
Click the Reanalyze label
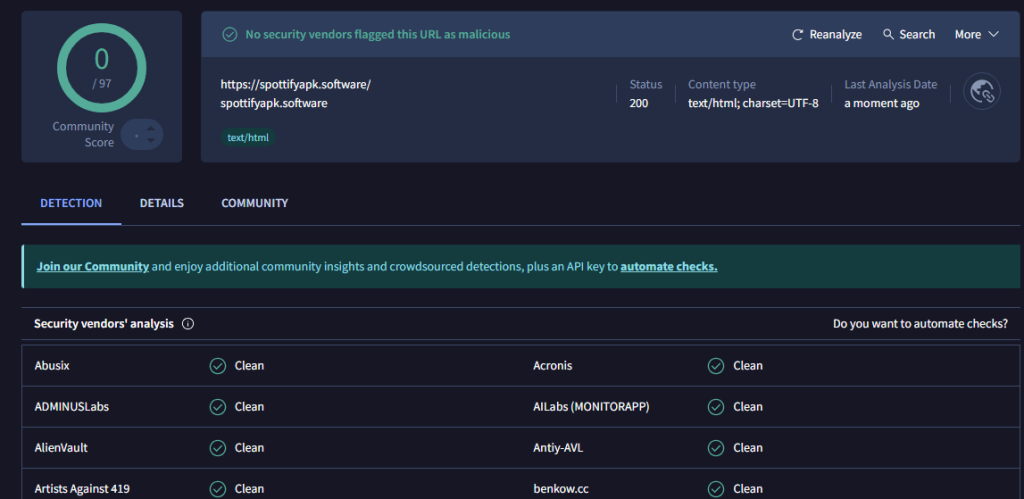click(836, 35)
